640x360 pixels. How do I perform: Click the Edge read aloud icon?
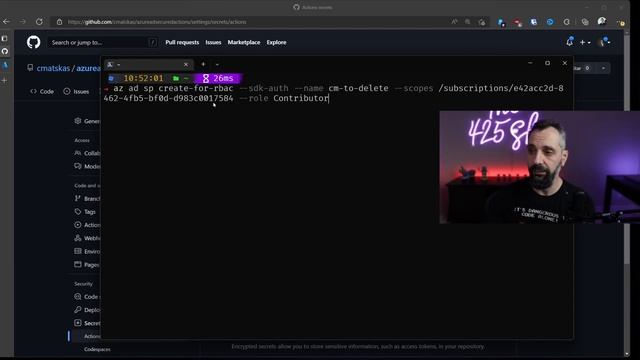454,22
